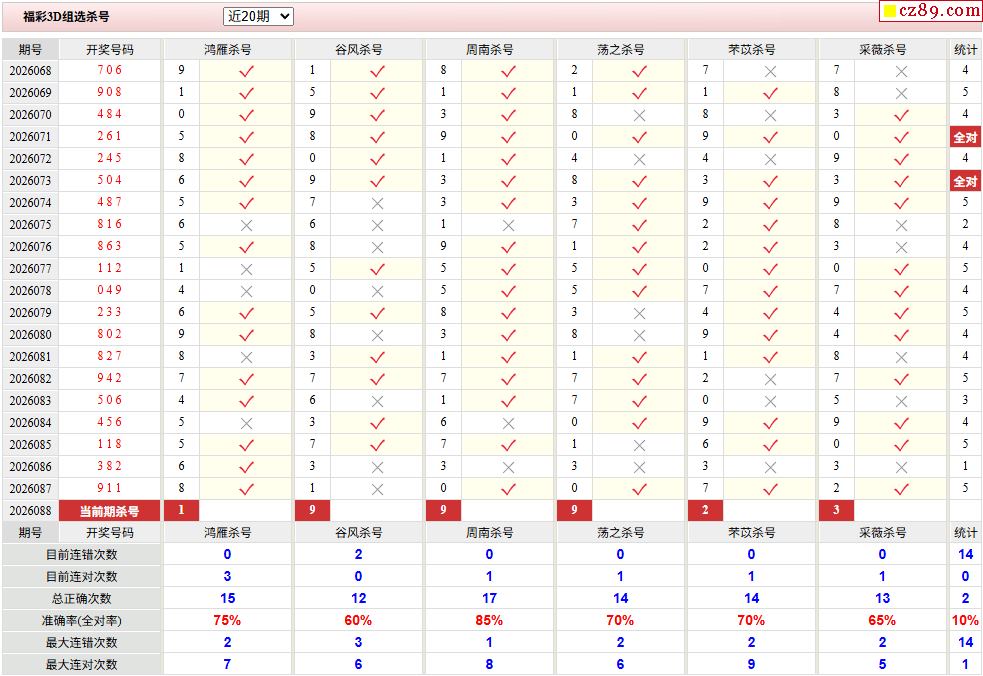Click red 鸿雁 kill number 1 in row 2026088
Image resolution: width=983 pixels, height=676 pixels.
(x=181, y=510)
